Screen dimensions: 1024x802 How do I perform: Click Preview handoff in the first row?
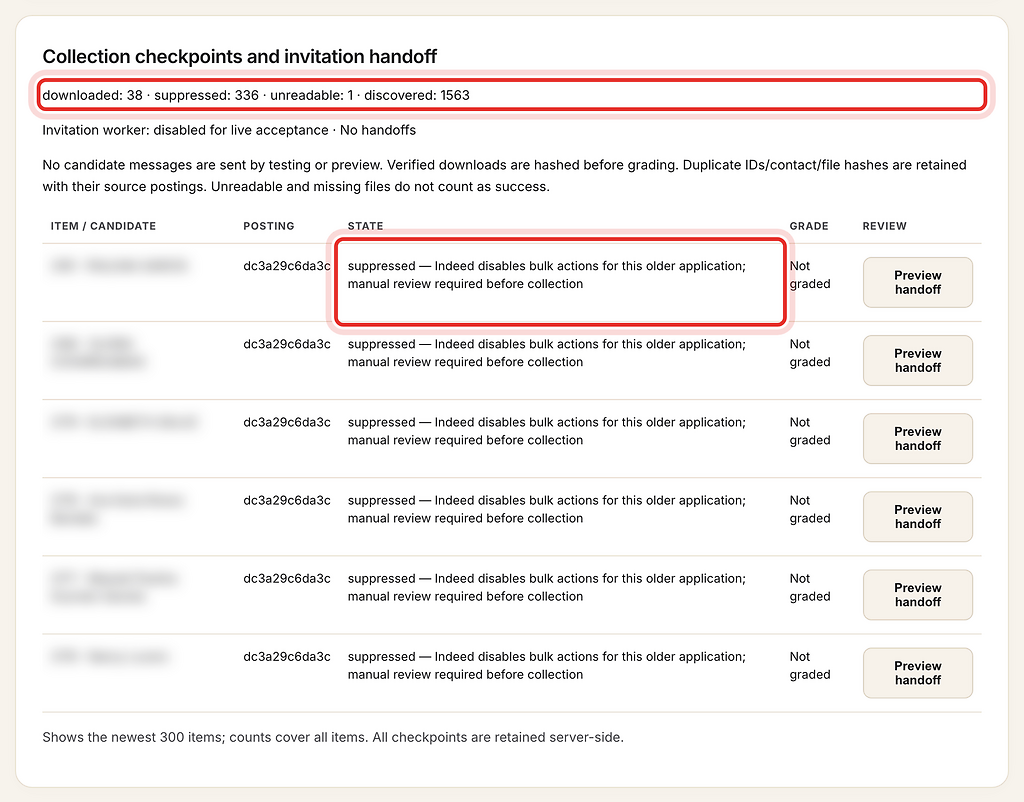(918, 282)
